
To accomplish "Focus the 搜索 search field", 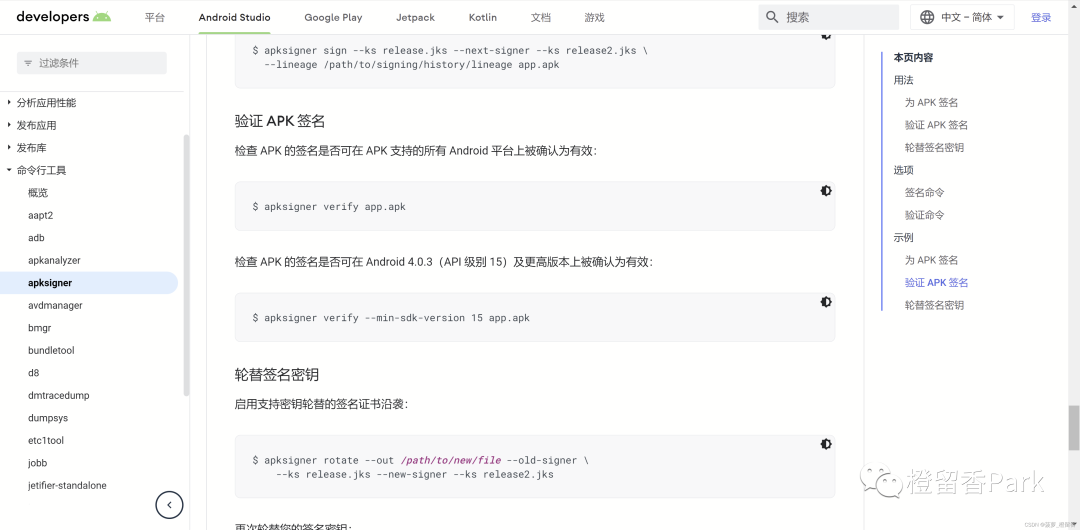I will click(829, 17).
